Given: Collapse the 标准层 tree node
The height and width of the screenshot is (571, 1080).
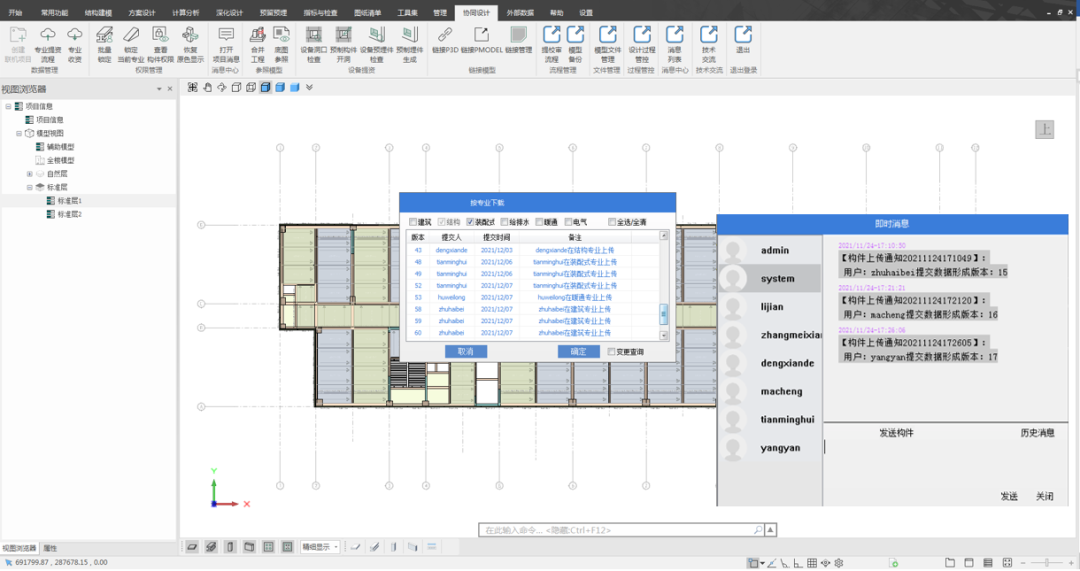Looking at the screenshot, I should point(30,187).
